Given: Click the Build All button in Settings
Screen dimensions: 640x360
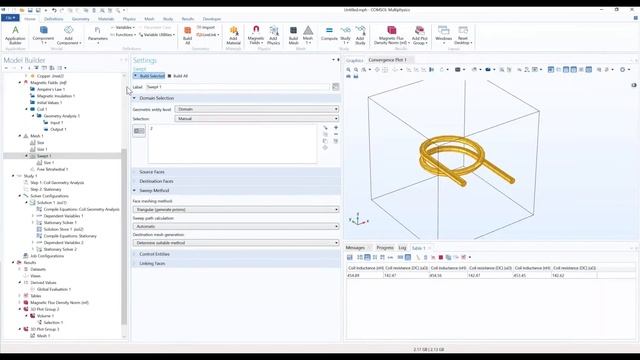Looking at the screenshot, I should (178, 76).
